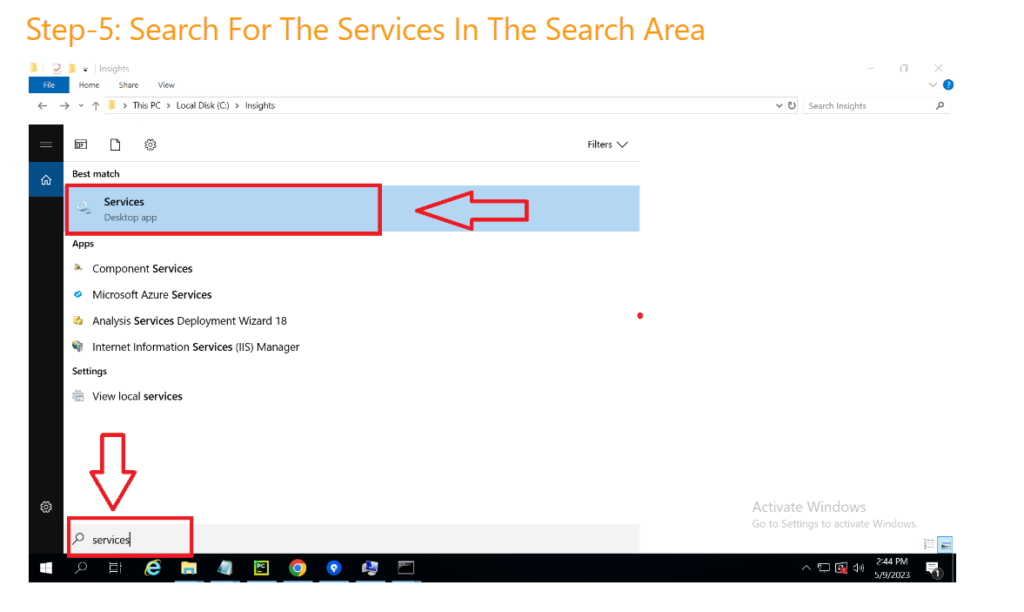Toggle the hamburger menu in search panel
Screen dimensions: 1024x612
45,145
